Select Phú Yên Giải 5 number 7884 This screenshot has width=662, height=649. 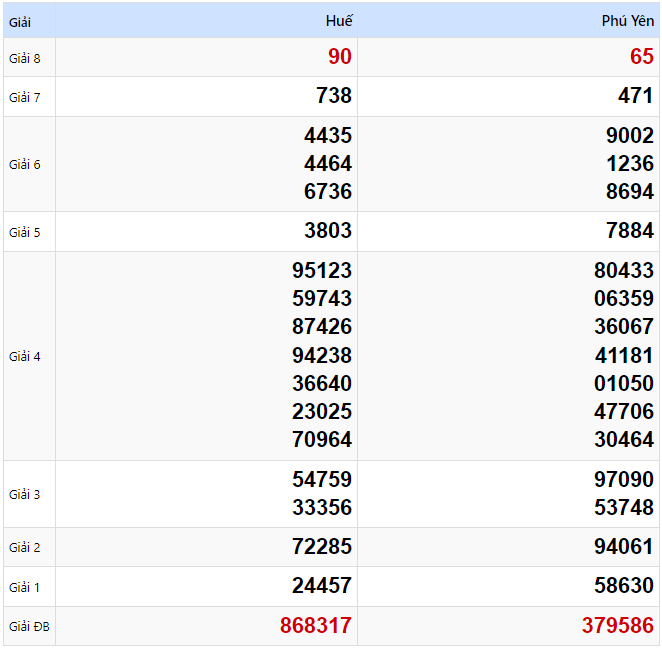tap(629, 231)
